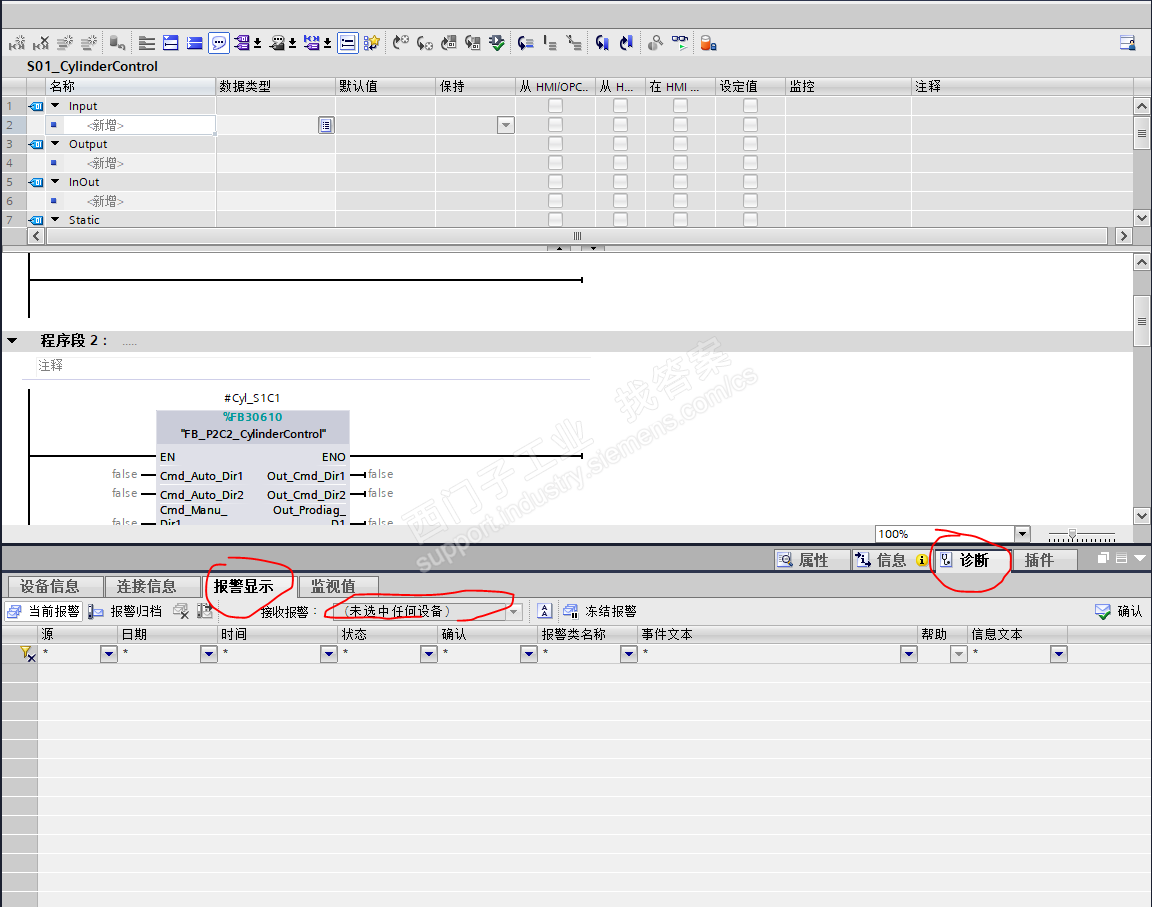Click the insert row toolbar icon
Viewport: 1152px width, 907px height.
pyautogui.click(x=65, y=43)
